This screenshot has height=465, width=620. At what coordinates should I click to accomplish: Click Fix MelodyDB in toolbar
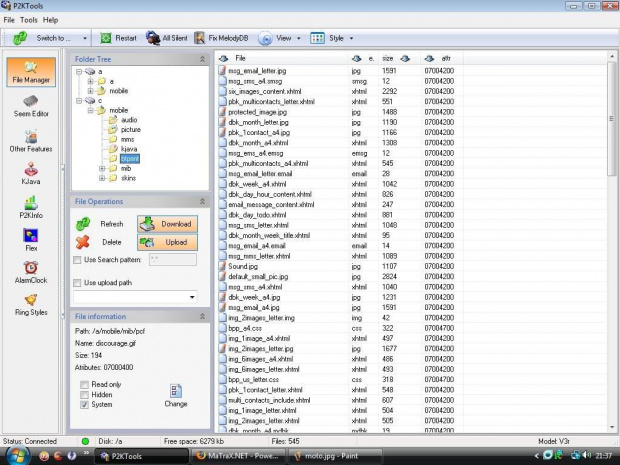(222, 38)
